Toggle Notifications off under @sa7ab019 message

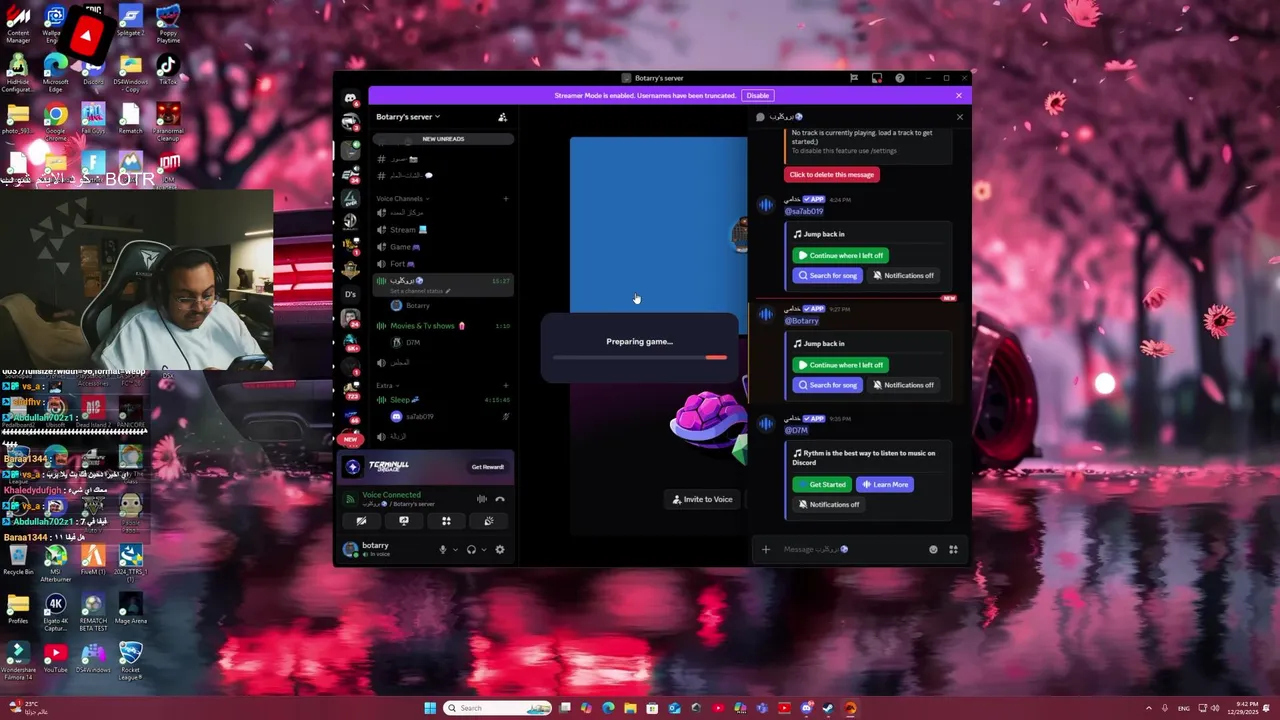[x=904, y=275]
